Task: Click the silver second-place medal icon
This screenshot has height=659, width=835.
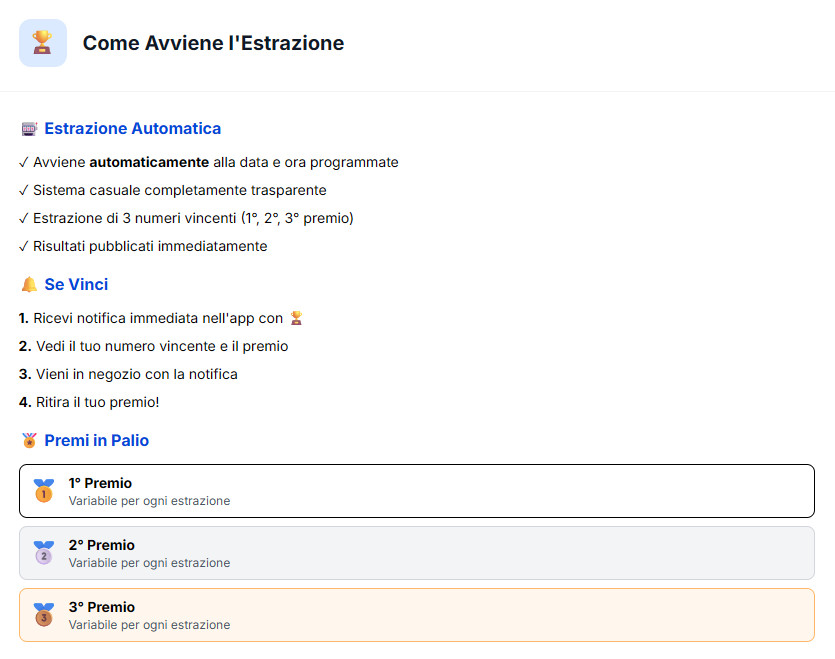Action: click(44, 552)
